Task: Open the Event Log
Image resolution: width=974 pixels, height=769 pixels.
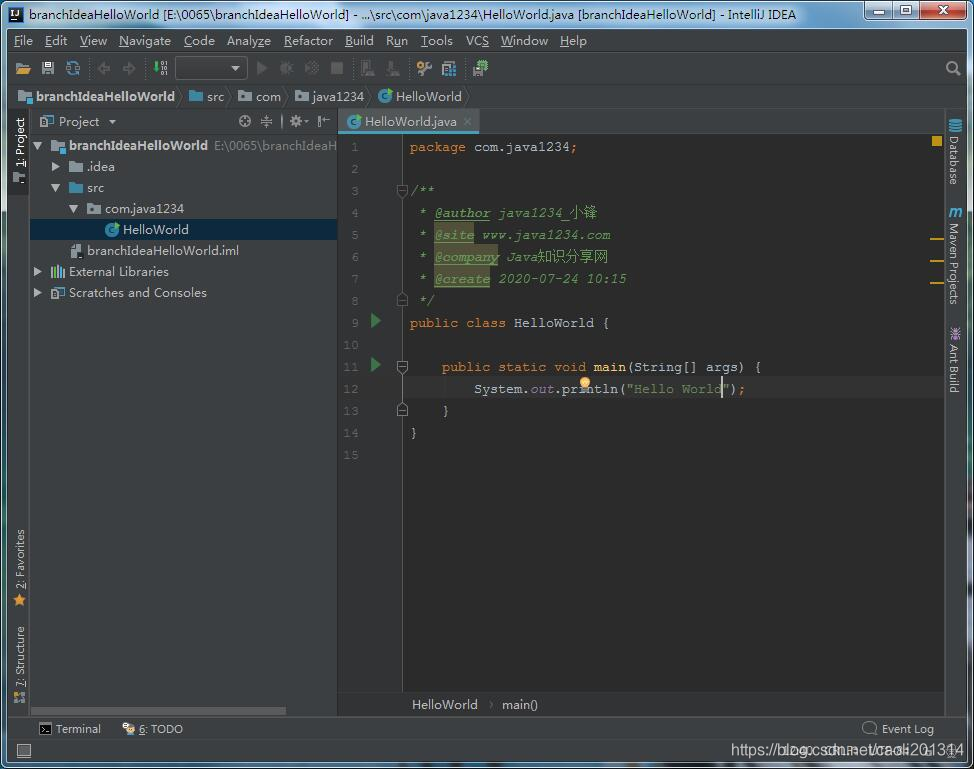Action: [898, 729]
